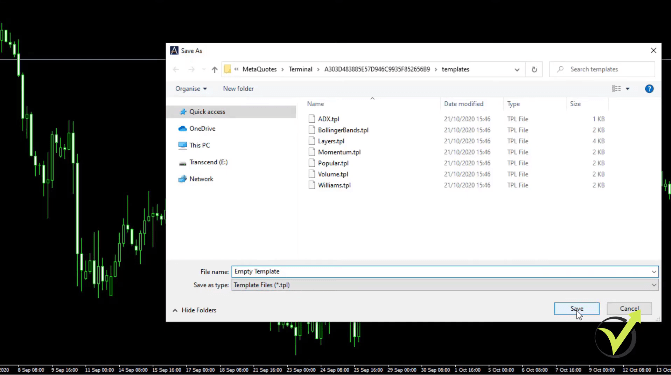
Task: Click the Williams.tpl file icon
Action: pos(312,185)
